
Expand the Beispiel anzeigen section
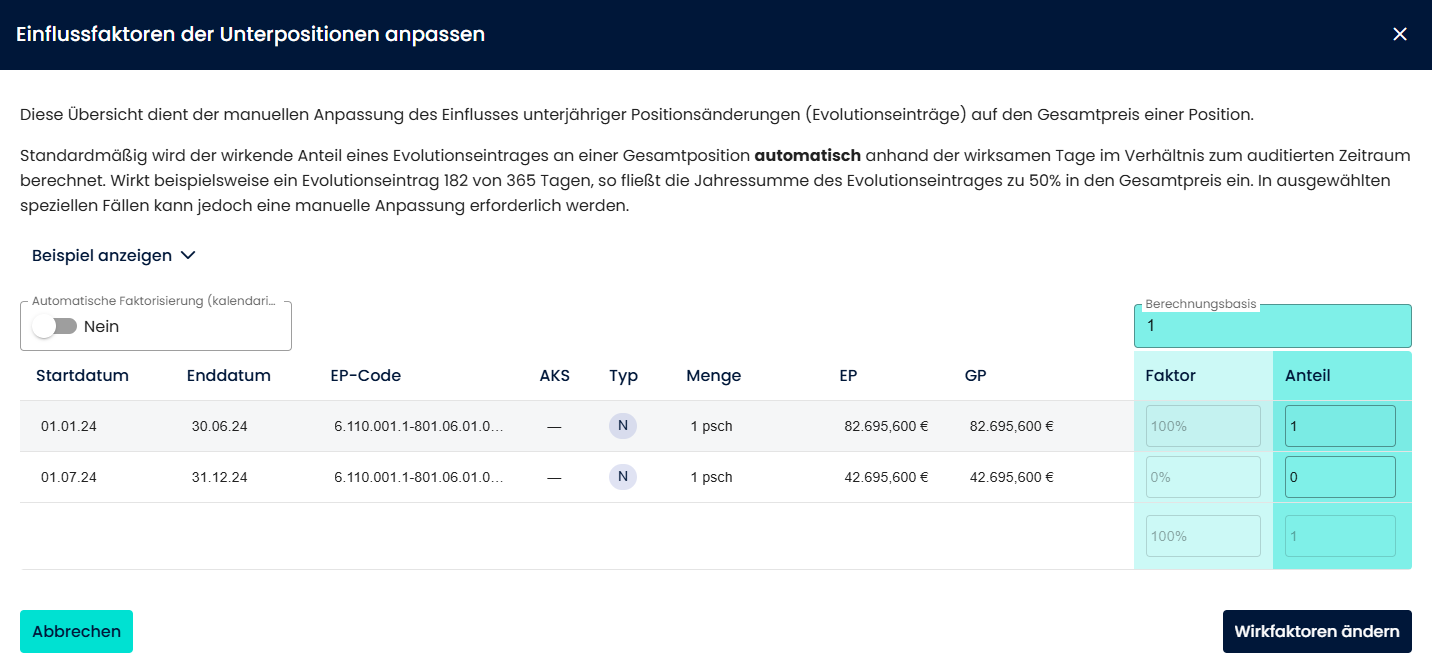[x=102, y=255]
